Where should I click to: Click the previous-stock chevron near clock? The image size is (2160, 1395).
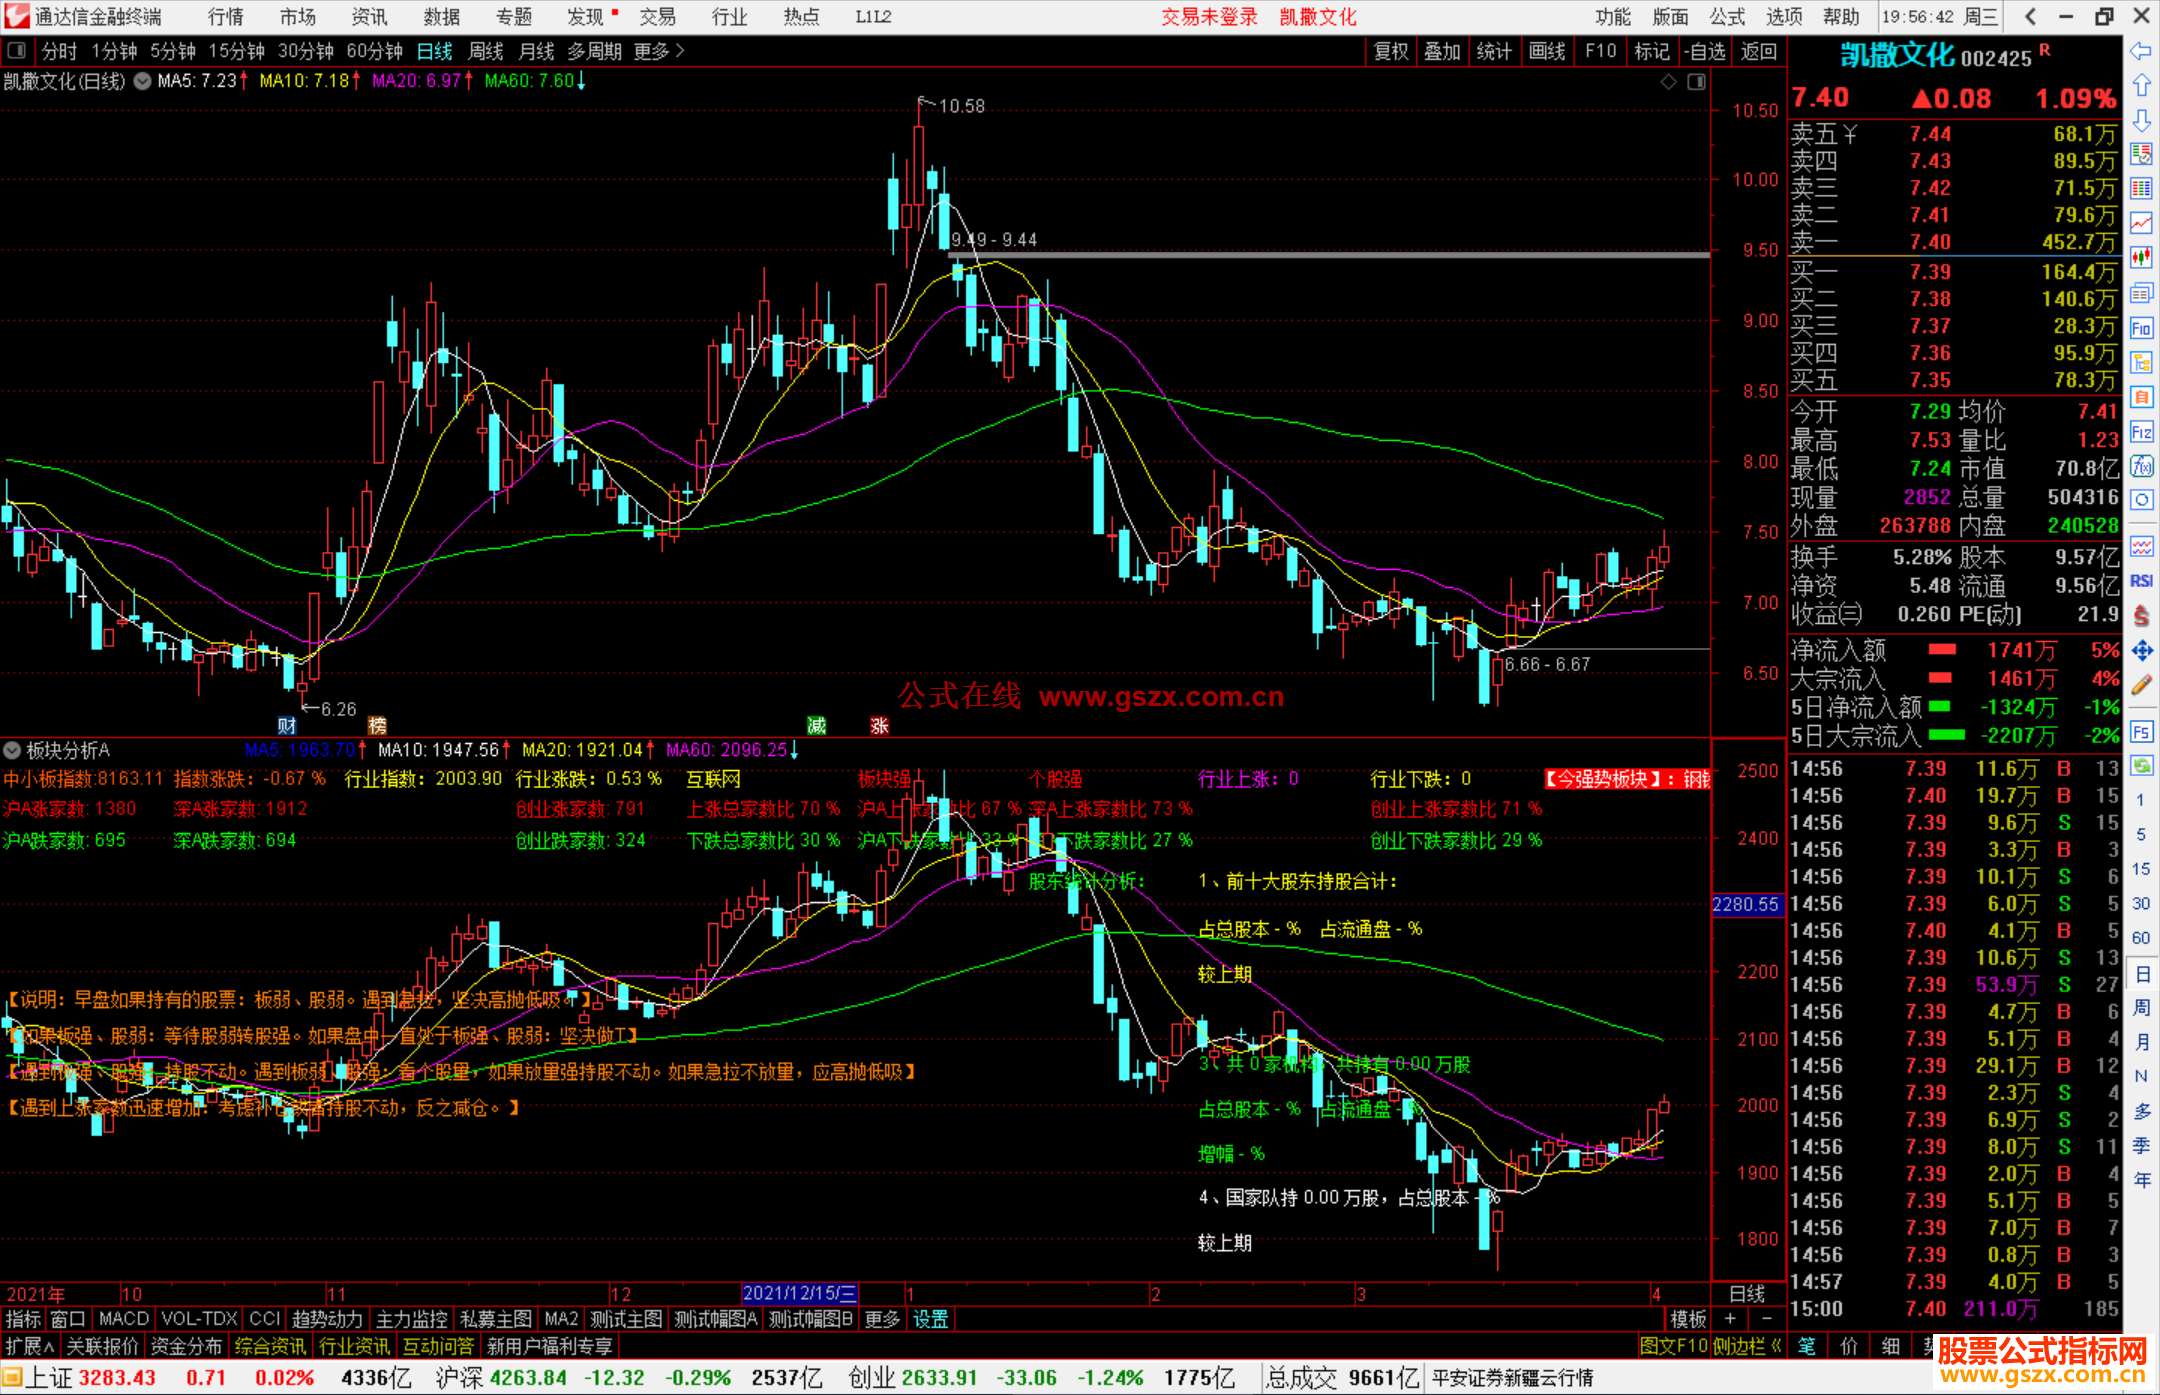point(2030,17)
